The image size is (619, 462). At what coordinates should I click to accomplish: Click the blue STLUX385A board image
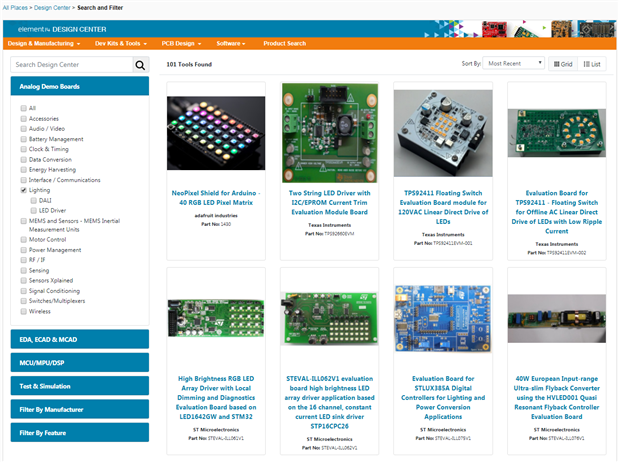[443, 319]
